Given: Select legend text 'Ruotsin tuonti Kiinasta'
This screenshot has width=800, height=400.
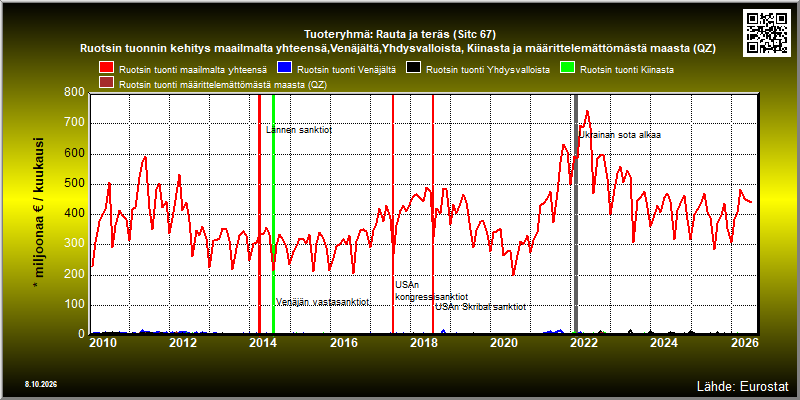Looking at the screenshot, I should (627, 70).
